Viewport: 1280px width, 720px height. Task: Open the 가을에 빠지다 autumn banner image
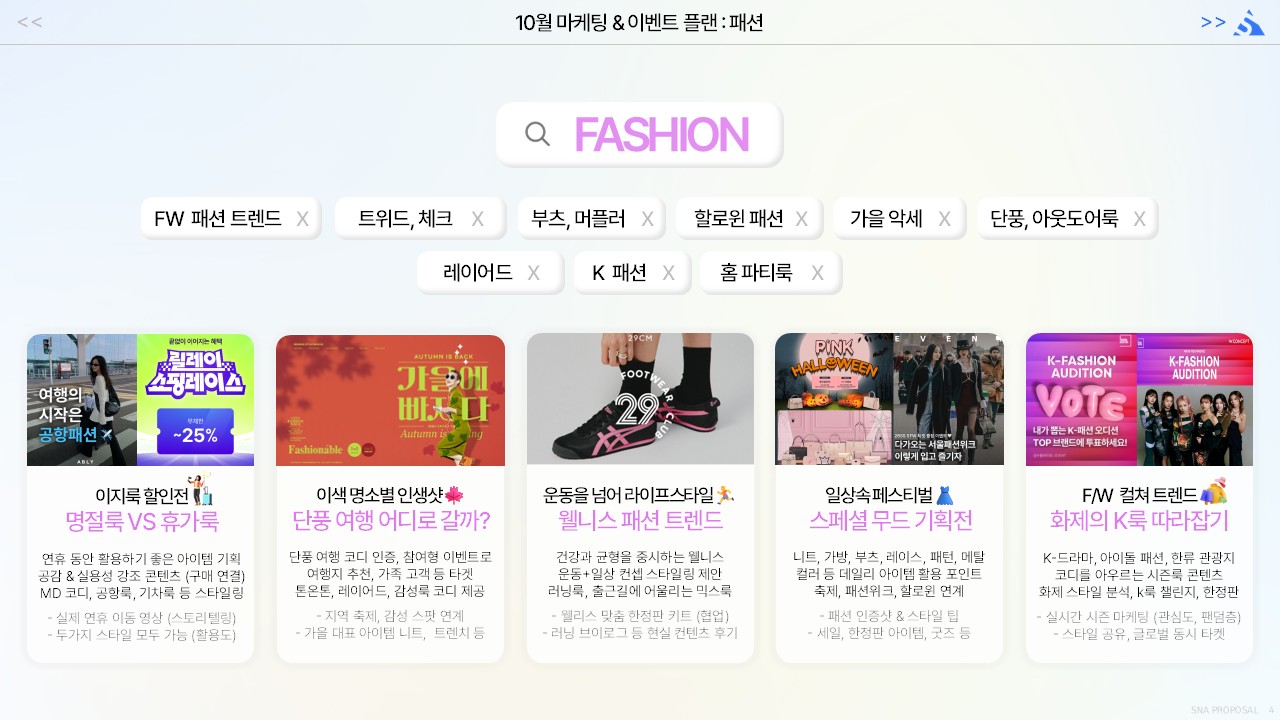point(390,400)
